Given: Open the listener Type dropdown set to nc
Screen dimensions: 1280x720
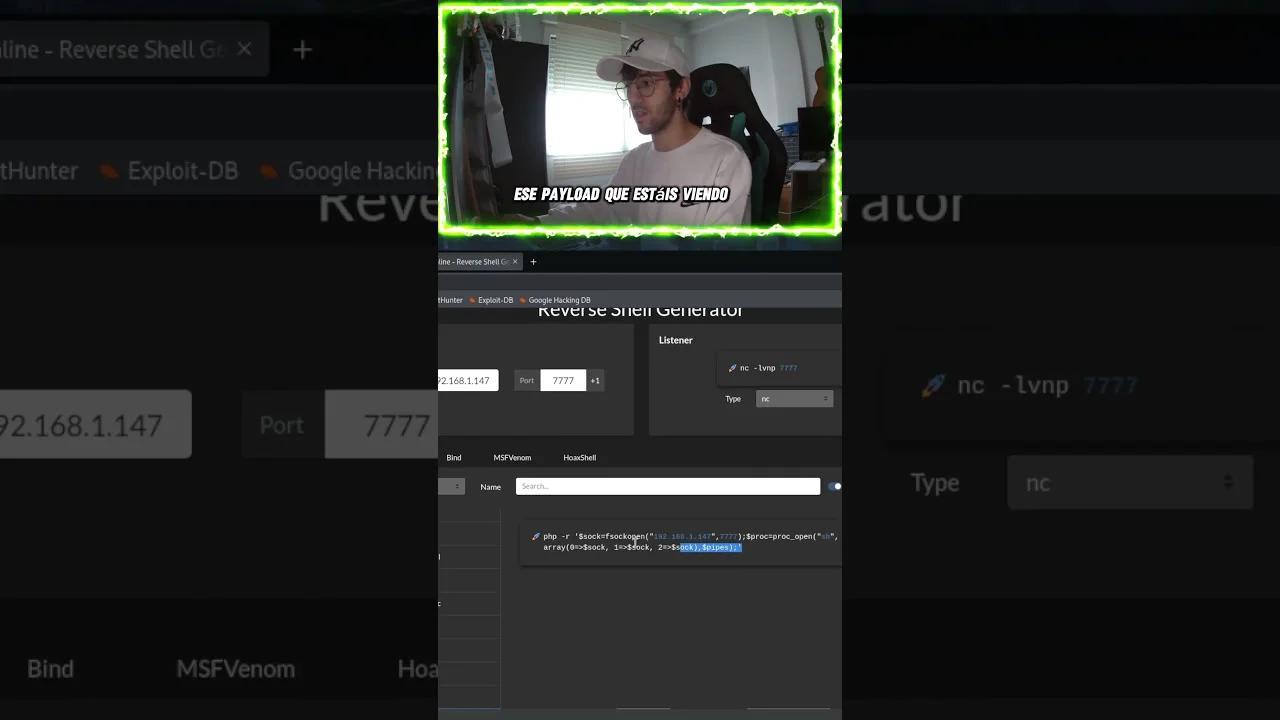Looking at the screenshot, I should coord(795,399).
